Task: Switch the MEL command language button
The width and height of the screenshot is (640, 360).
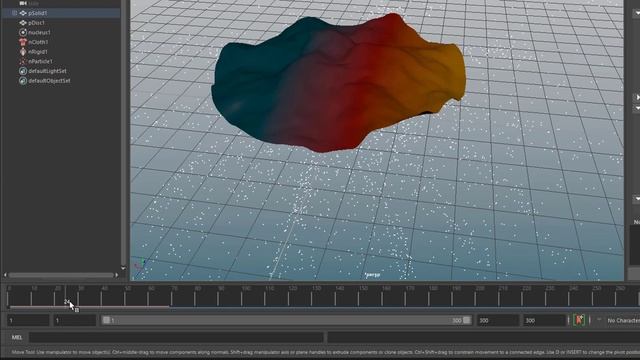Action: point(17,337)
